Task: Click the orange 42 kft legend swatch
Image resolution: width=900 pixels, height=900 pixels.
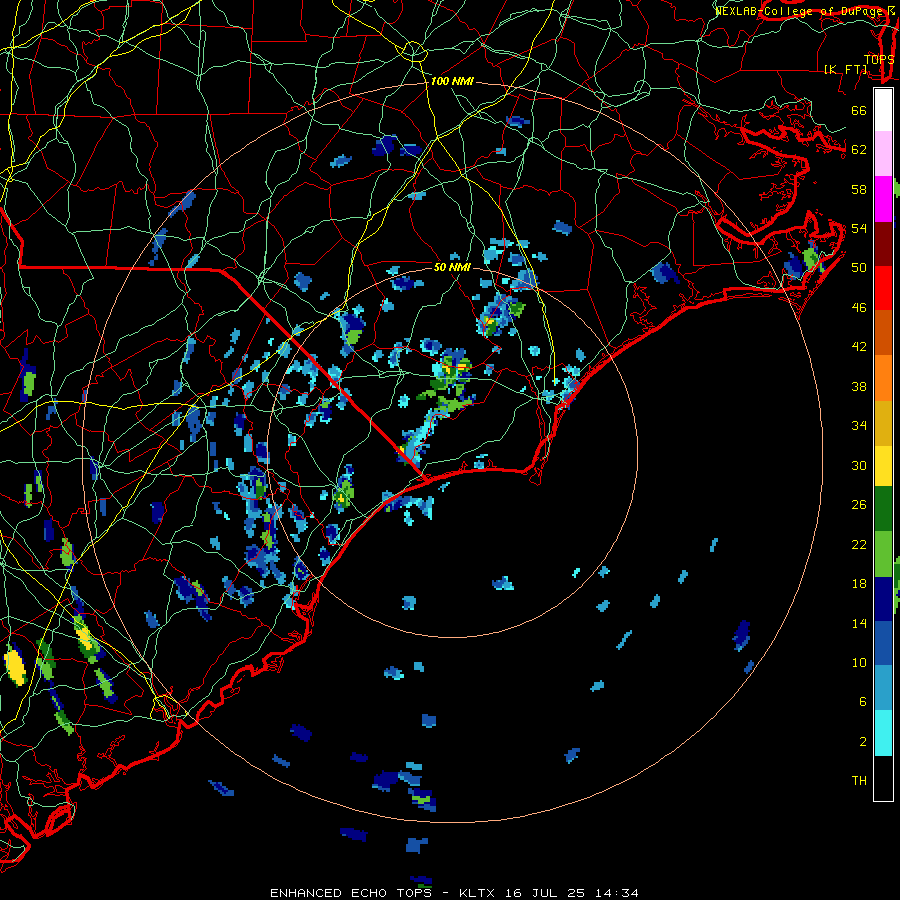Action: (883, 378)
